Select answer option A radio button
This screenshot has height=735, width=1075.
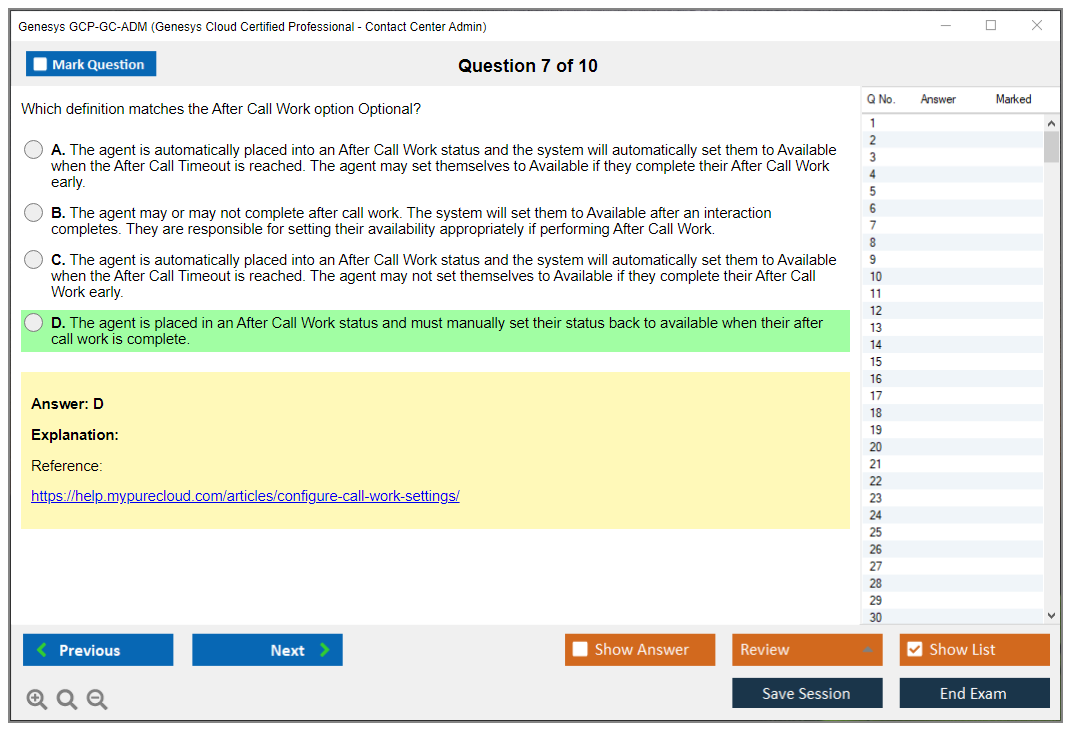pyautogui.click(x=34, y=150)
